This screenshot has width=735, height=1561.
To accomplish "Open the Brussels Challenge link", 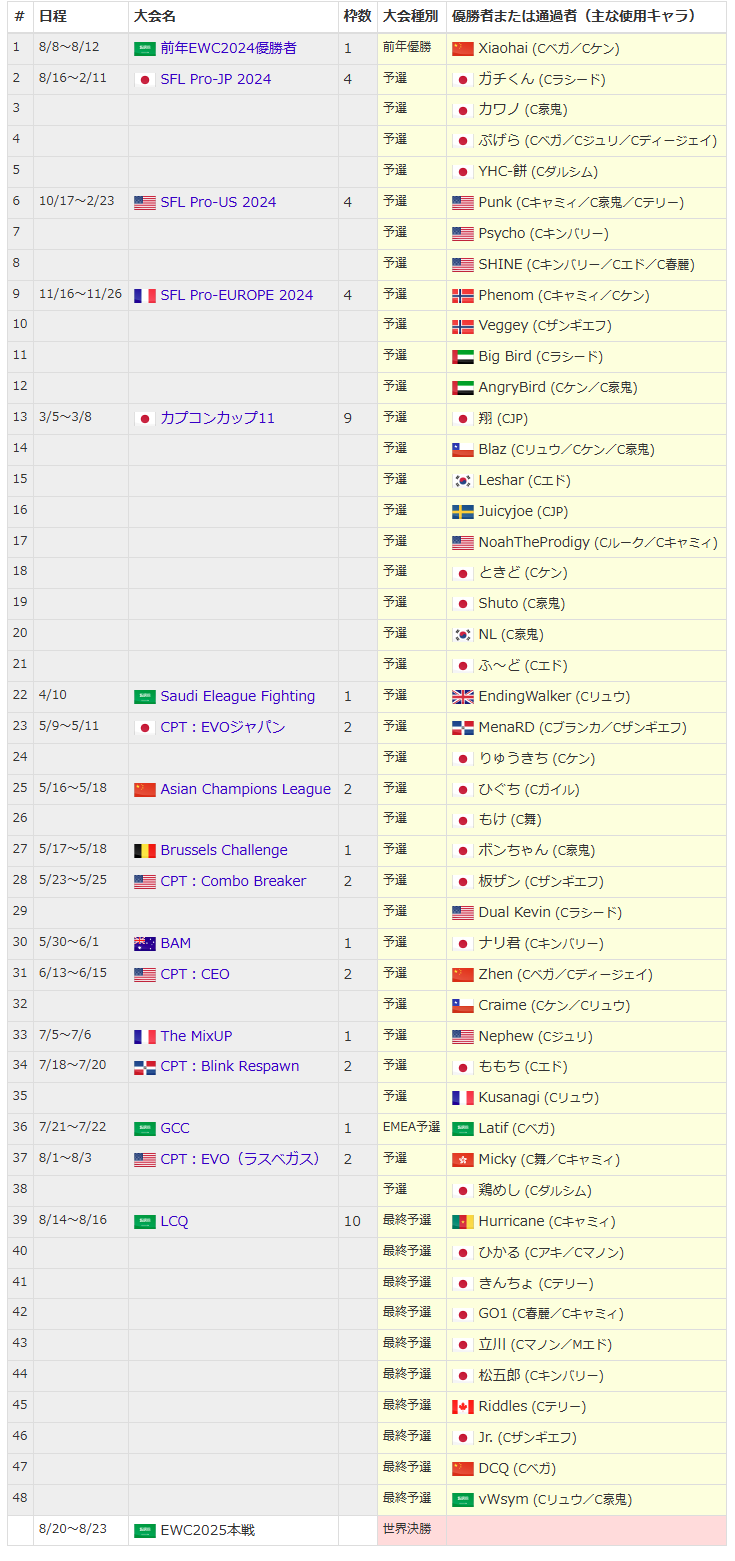I will [224, 850].
